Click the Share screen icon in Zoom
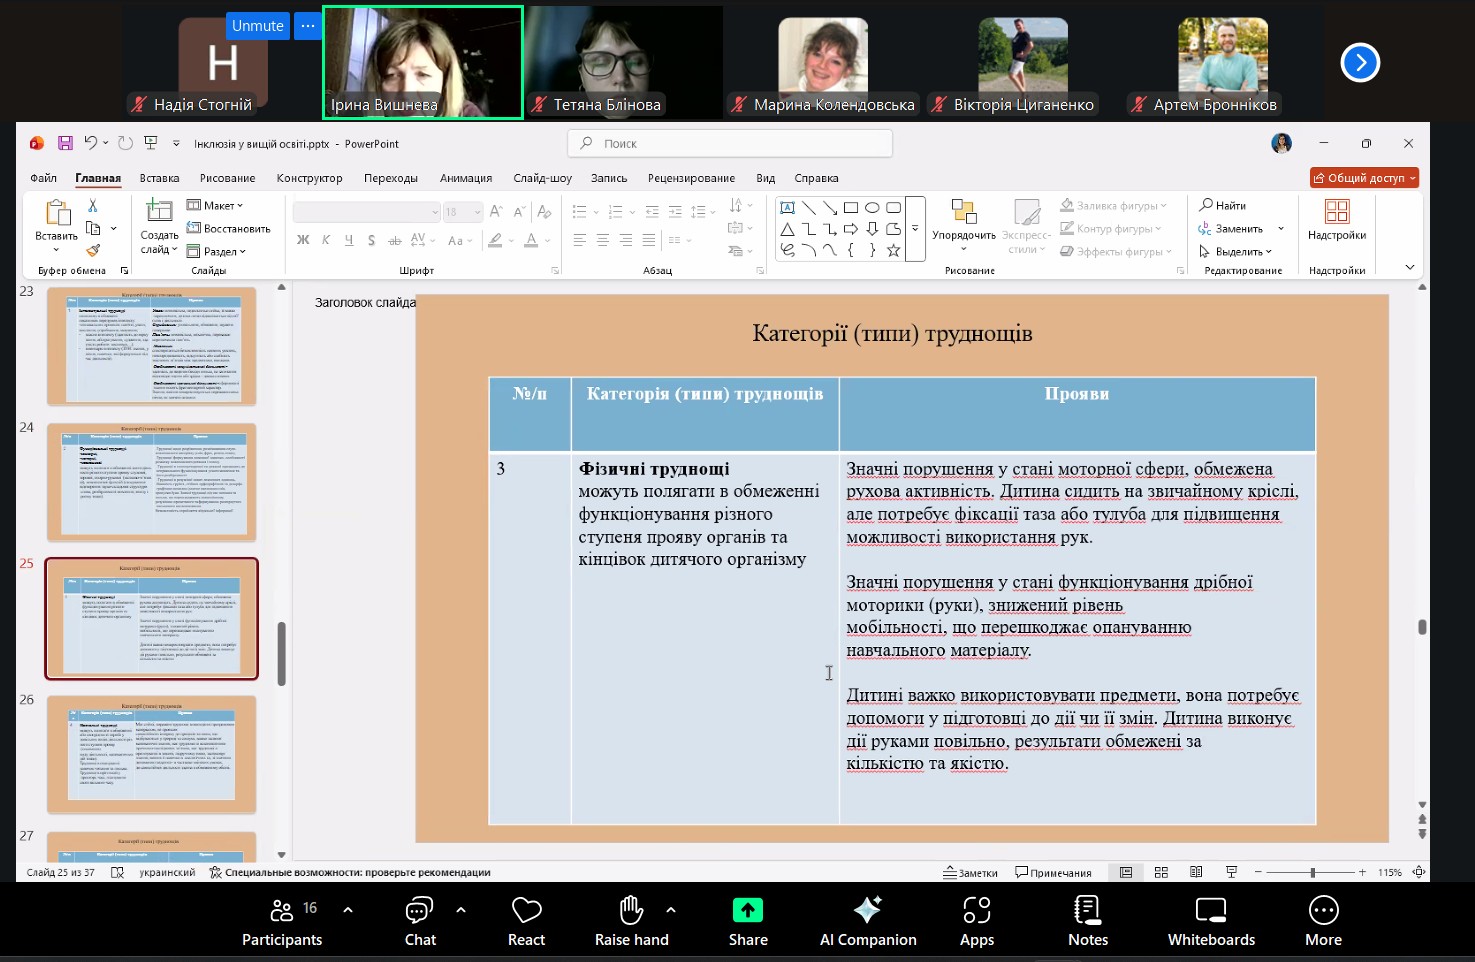1475x962 pixels. click(x=747, y=910)
